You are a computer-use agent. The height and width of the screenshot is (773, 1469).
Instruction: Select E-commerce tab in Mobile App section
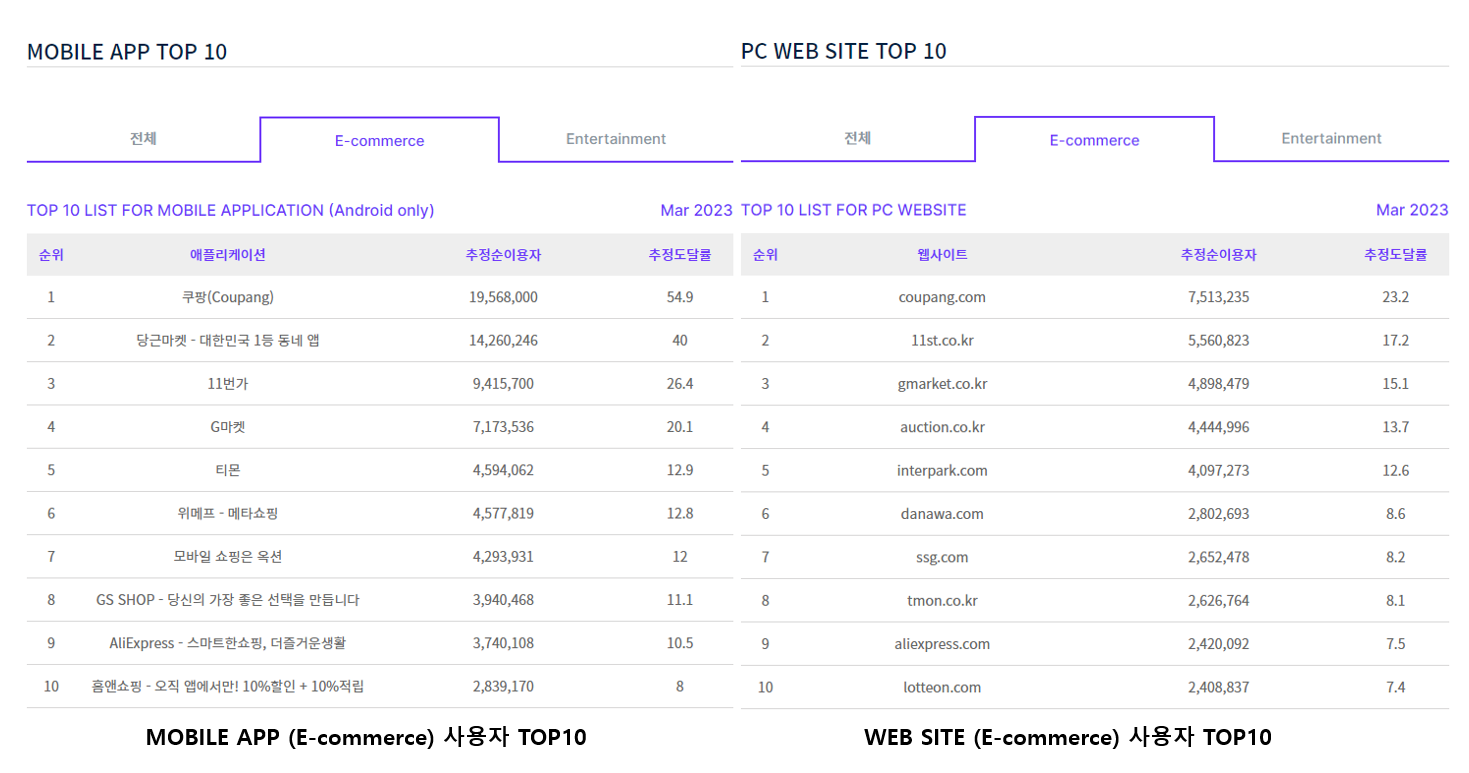[x=379, y=141]
